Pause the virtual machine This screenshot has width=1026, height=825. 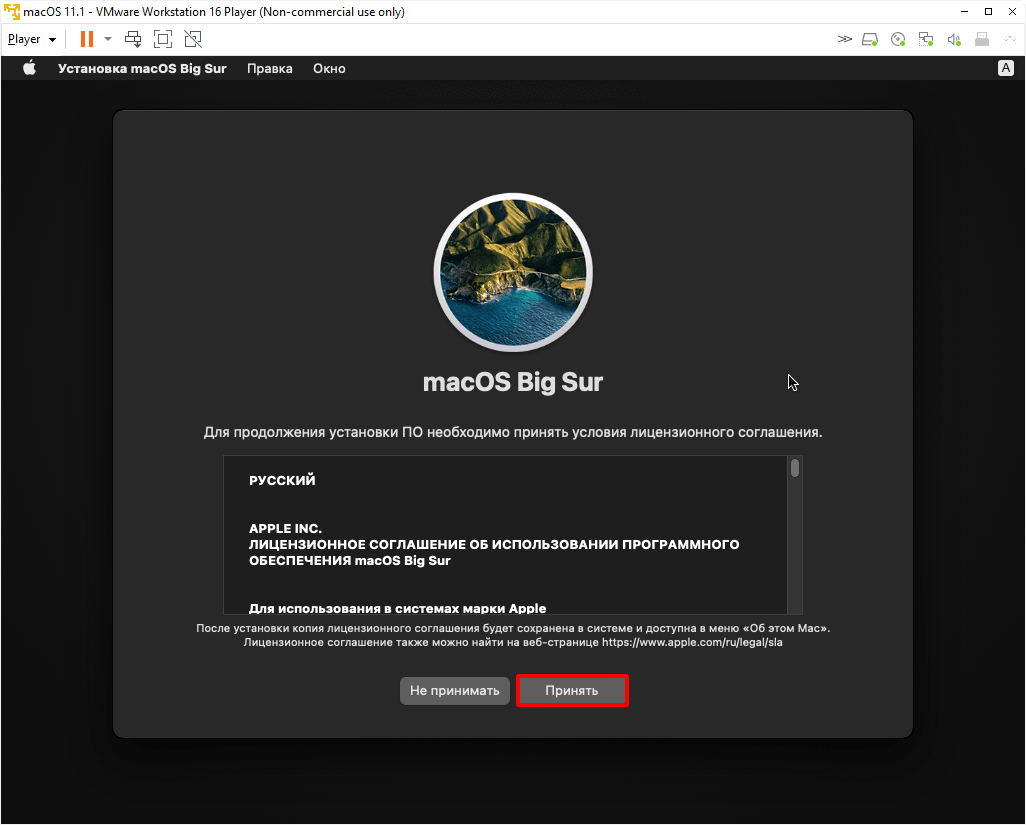point(87,39)
